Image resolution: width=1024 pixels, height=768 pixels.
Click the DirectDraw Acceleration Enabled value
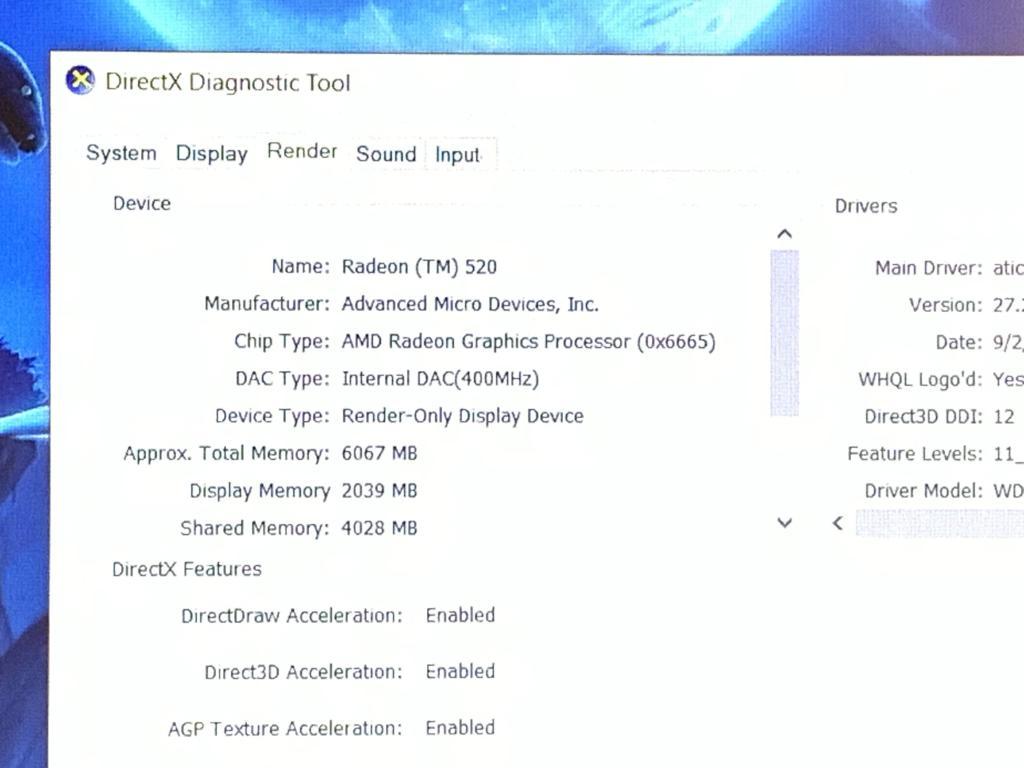tap(460, 615)
